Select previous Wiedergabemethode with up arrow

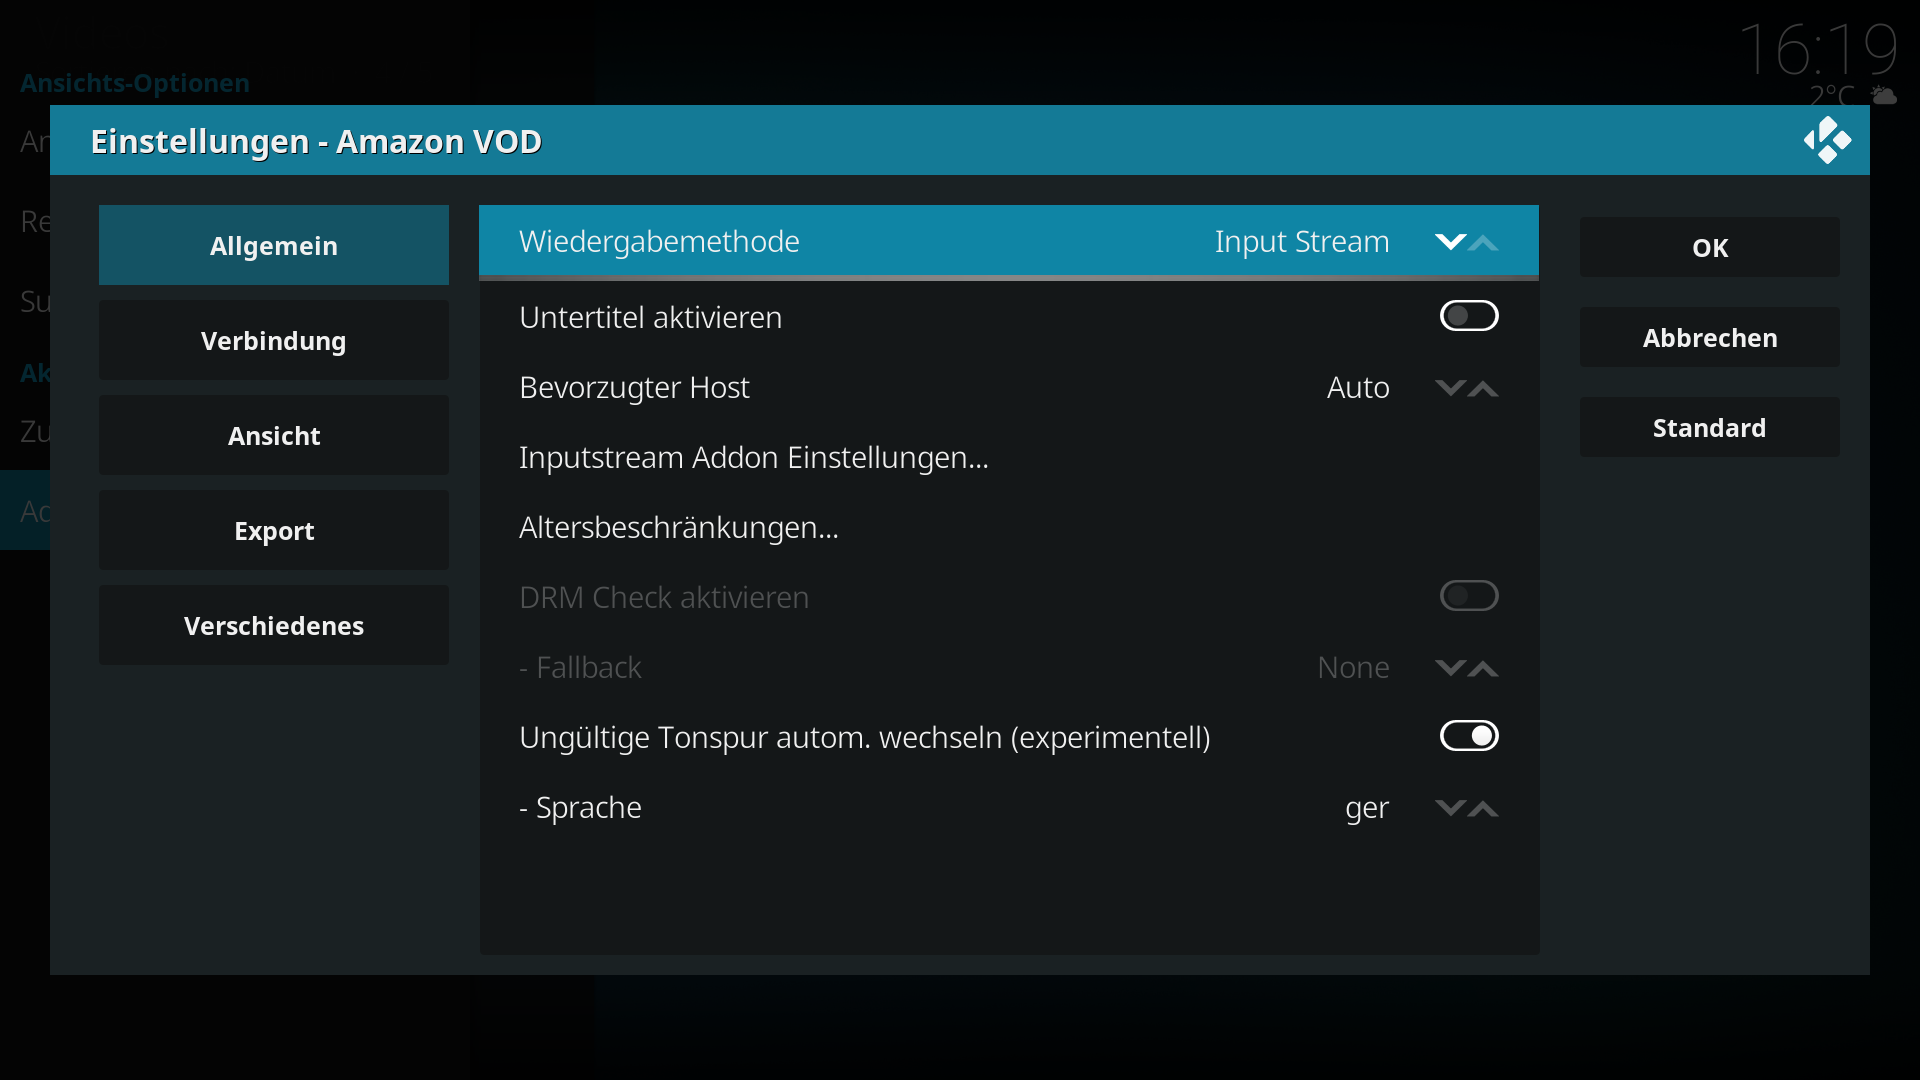click(1484, 243)
